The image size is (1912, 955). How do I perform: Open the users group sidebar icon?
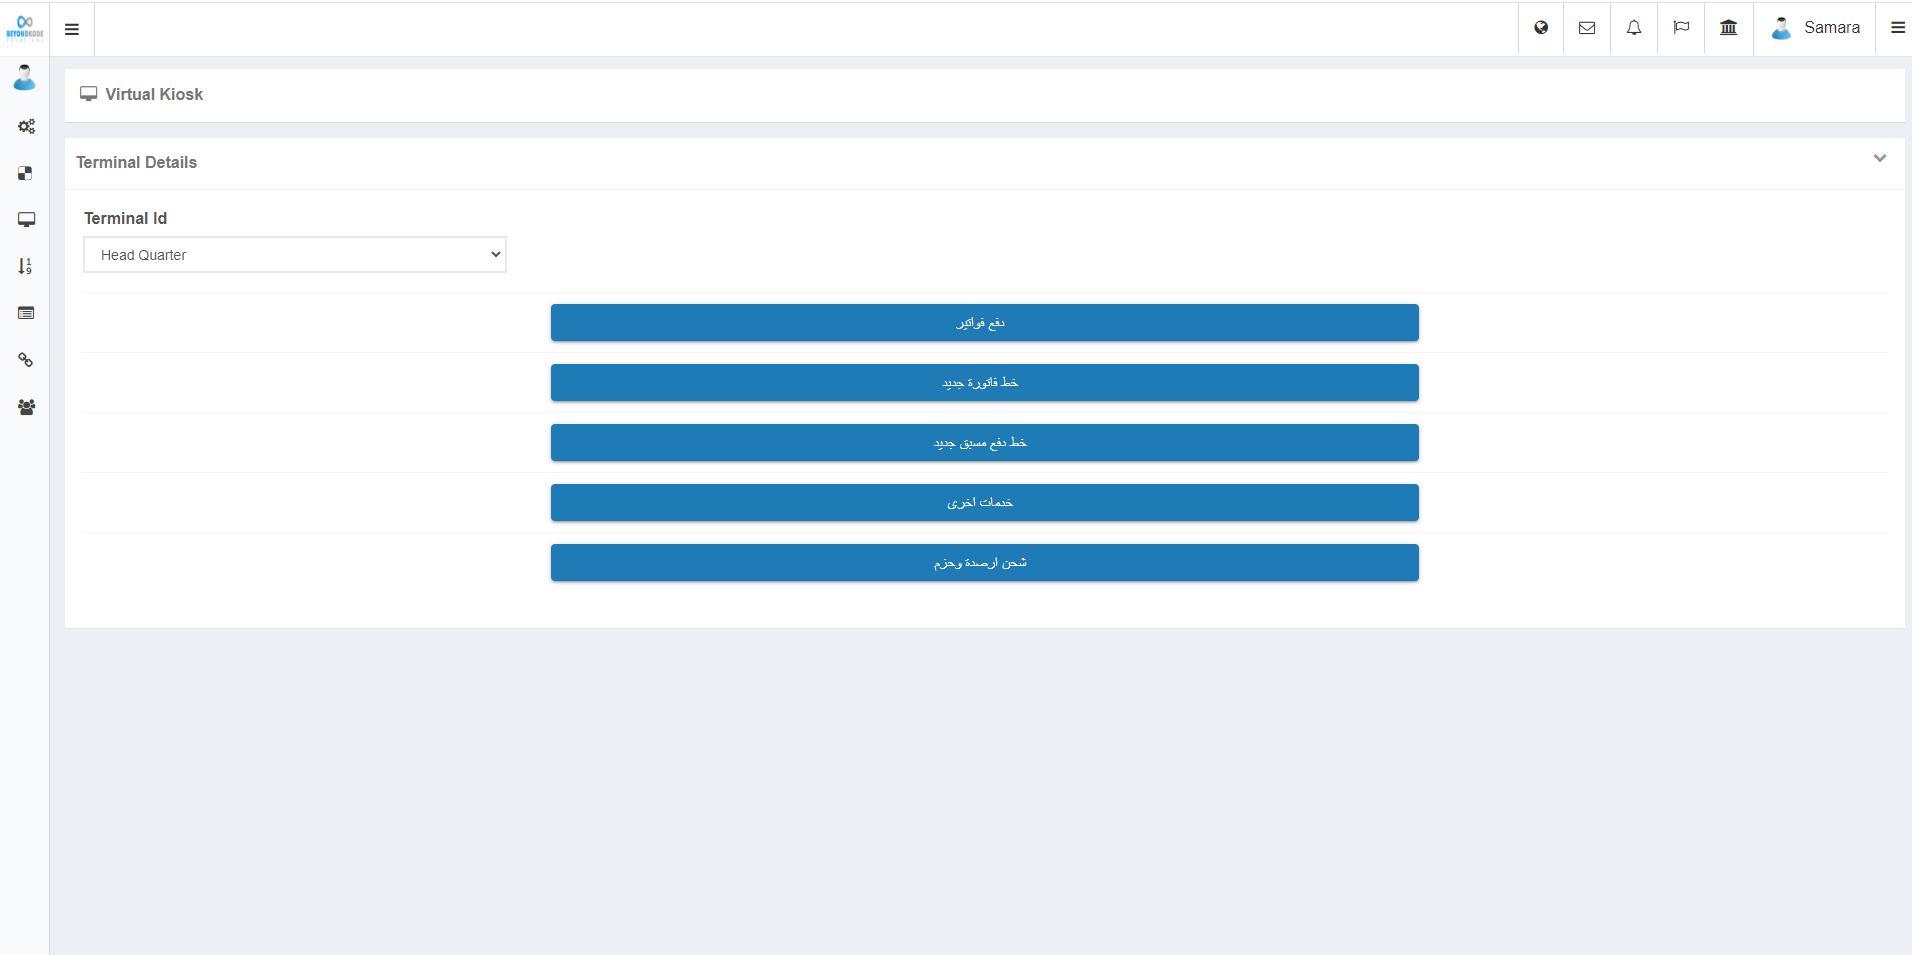(26, 407)
